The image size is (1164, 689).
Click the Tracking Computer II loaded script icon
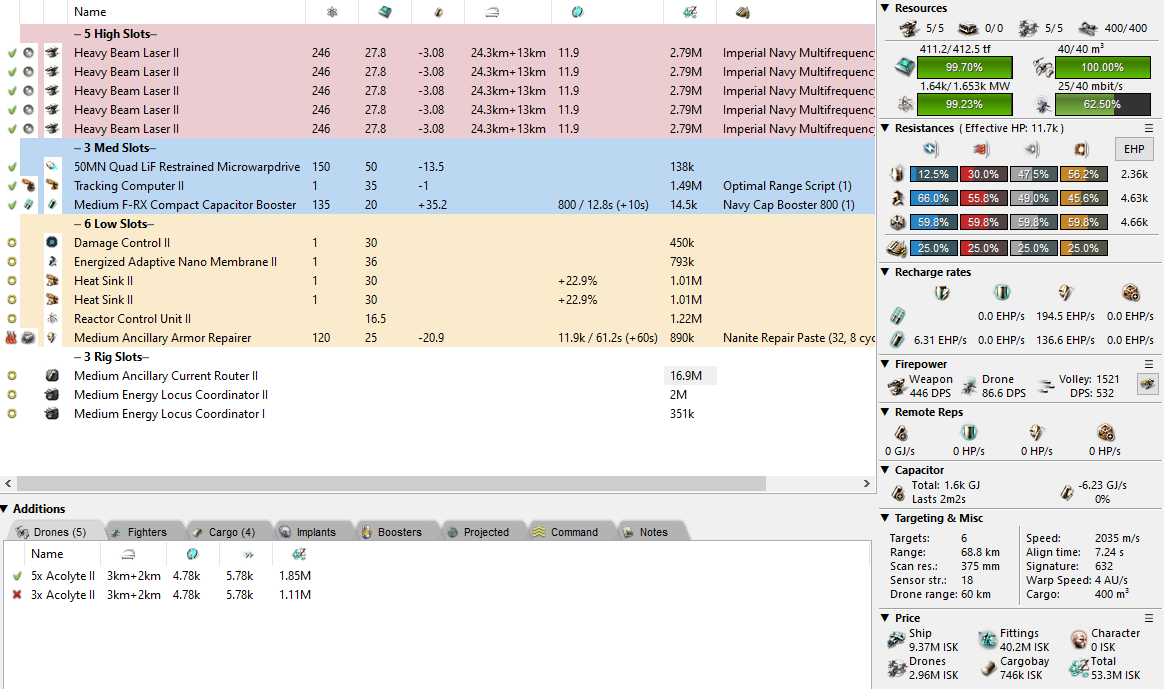(x=29, y=186)
